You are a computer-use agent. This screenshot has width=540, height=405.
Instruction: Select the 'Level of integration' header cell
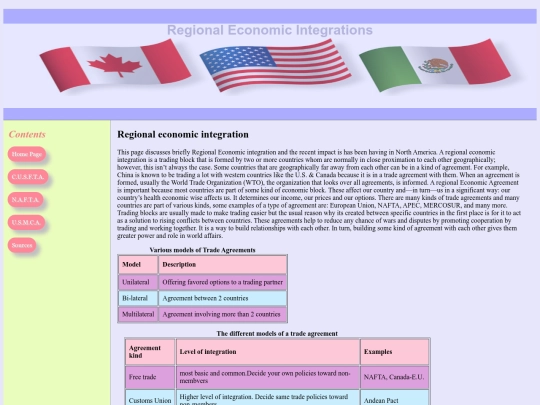[268, 352]
